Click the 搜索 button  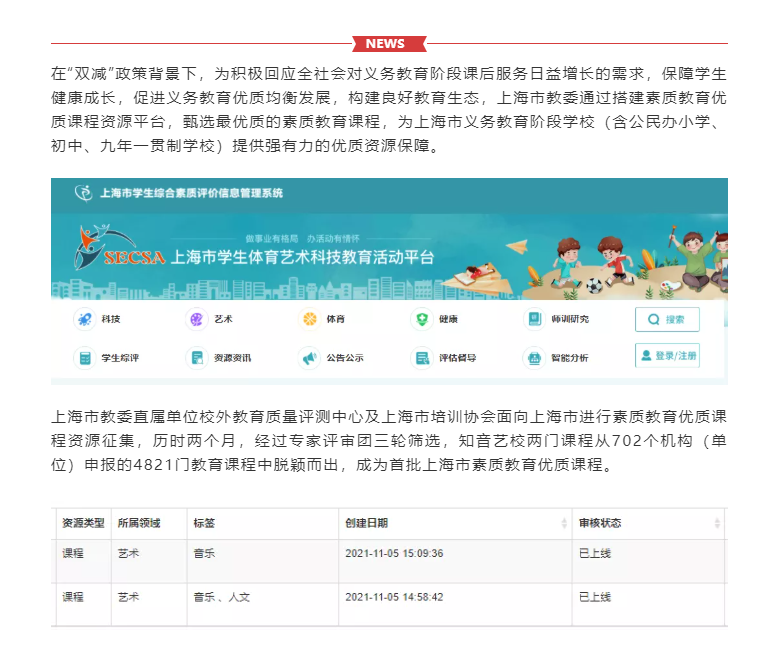667,319
